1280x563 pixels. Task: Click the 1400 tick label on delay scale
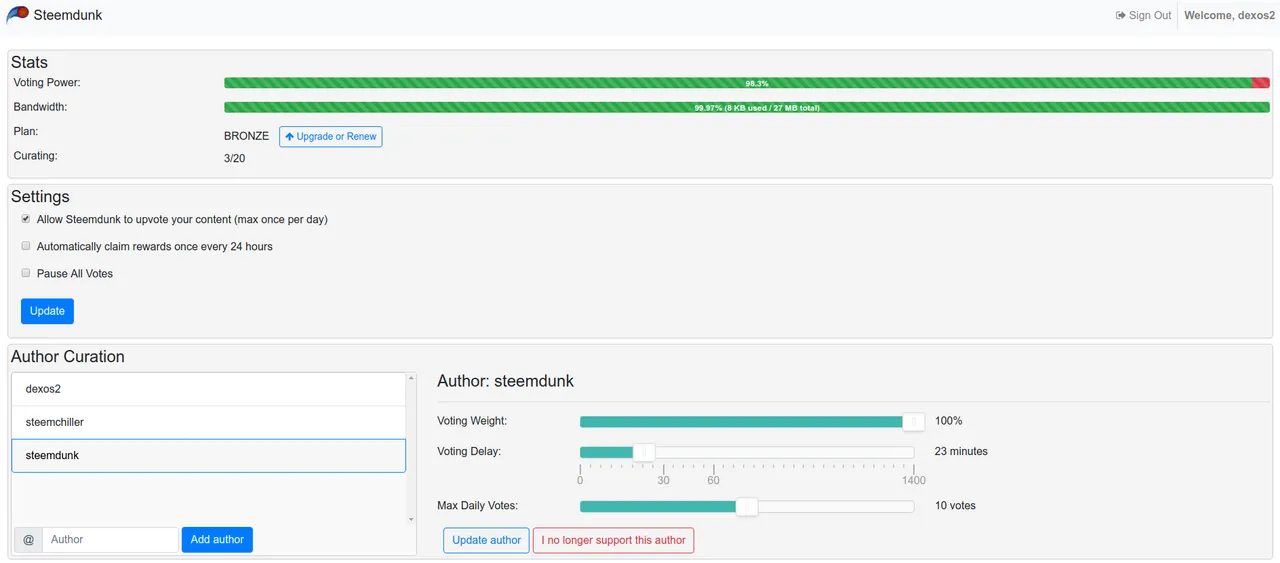[913, 481]
